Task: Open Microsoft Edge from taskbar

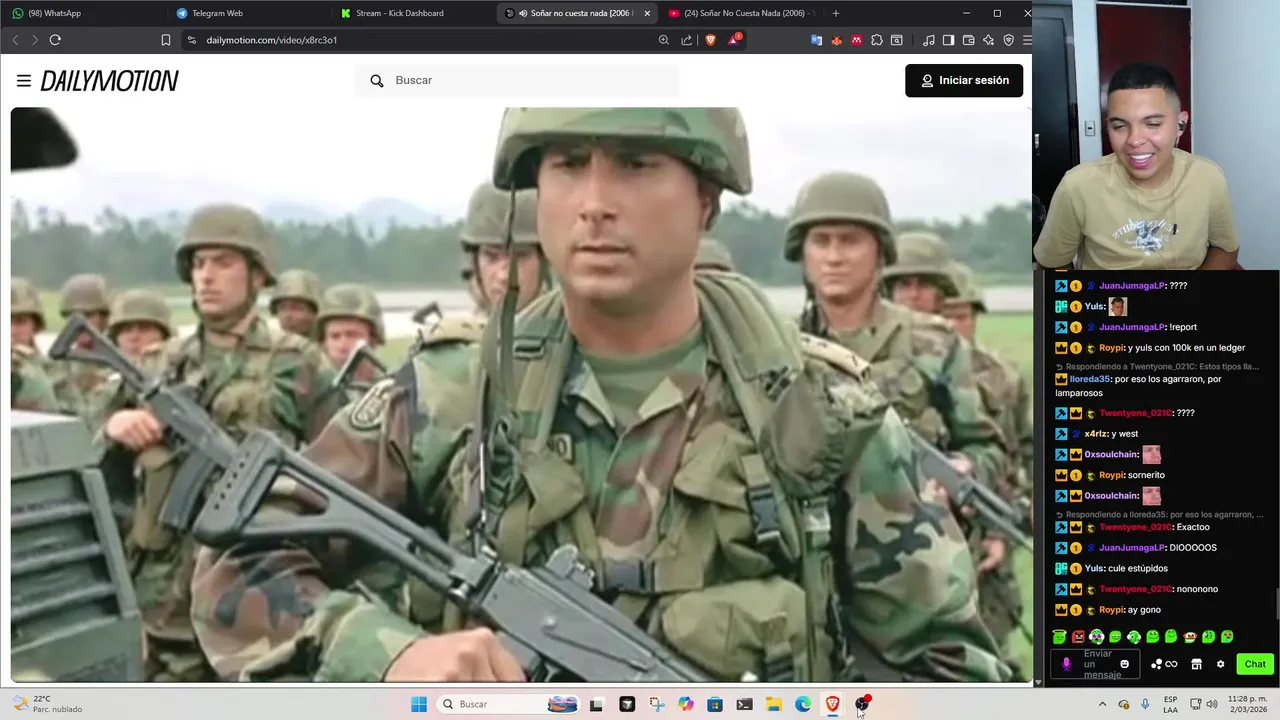Action: point(803,704)
